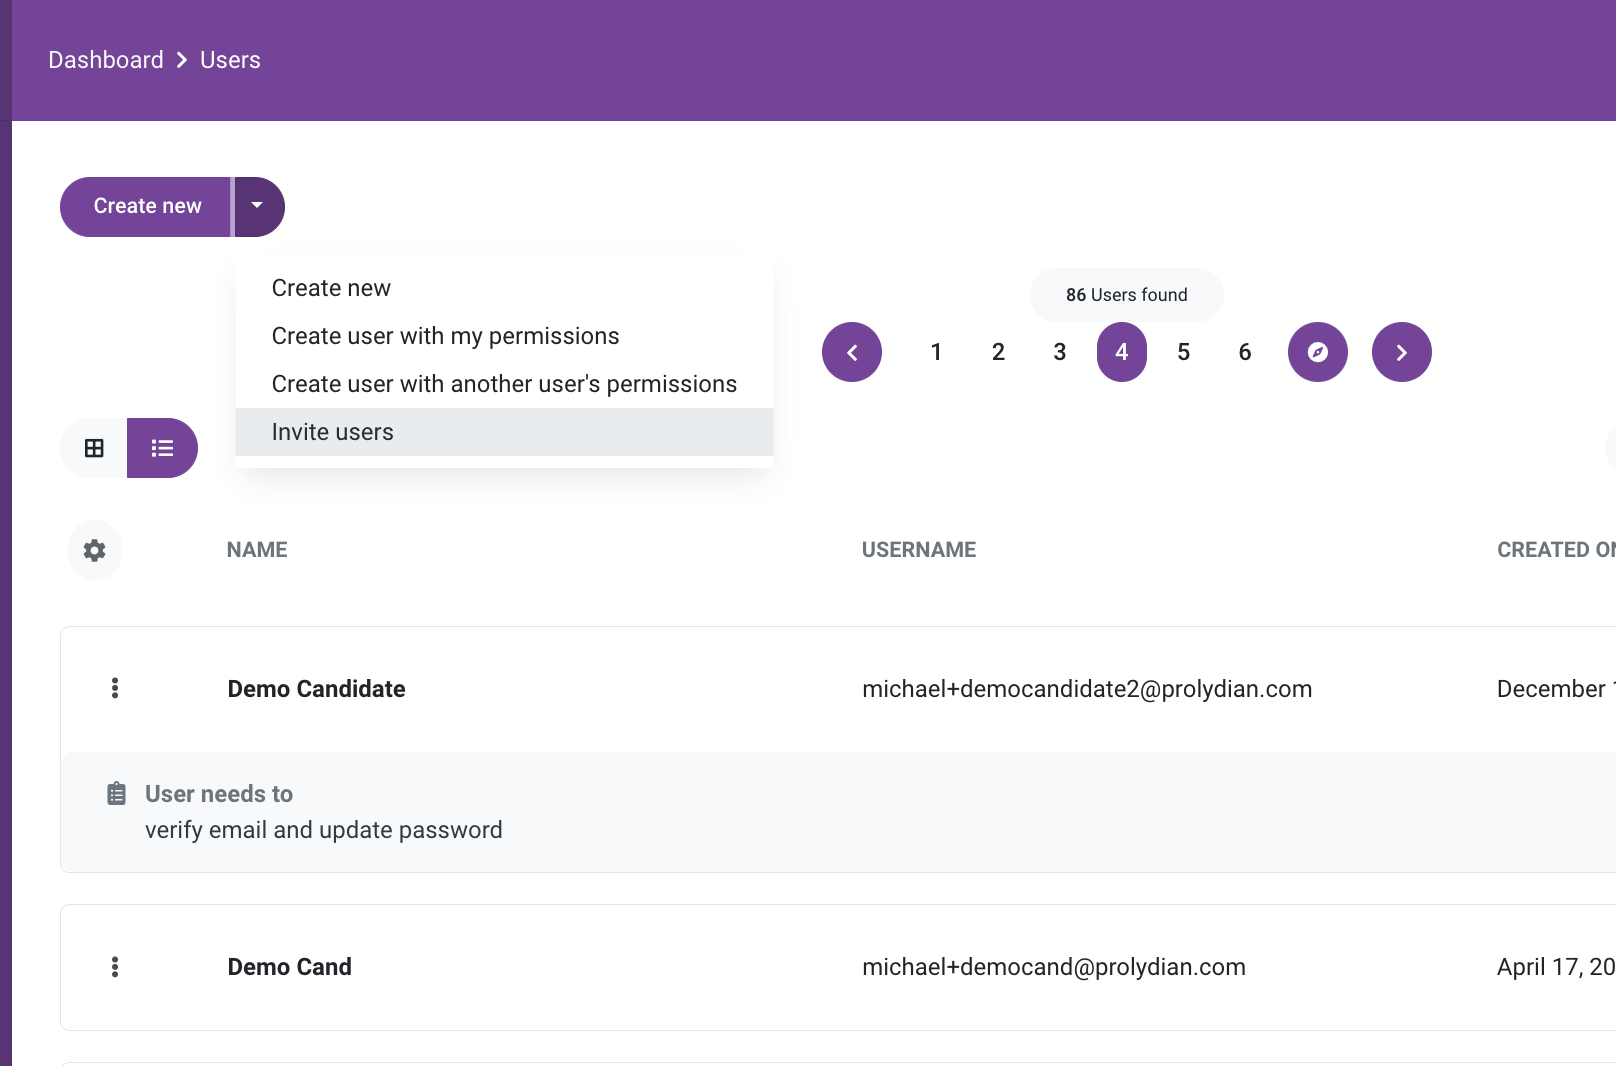Click the Create new main button

pyautogui.click(x=147, y=206)
